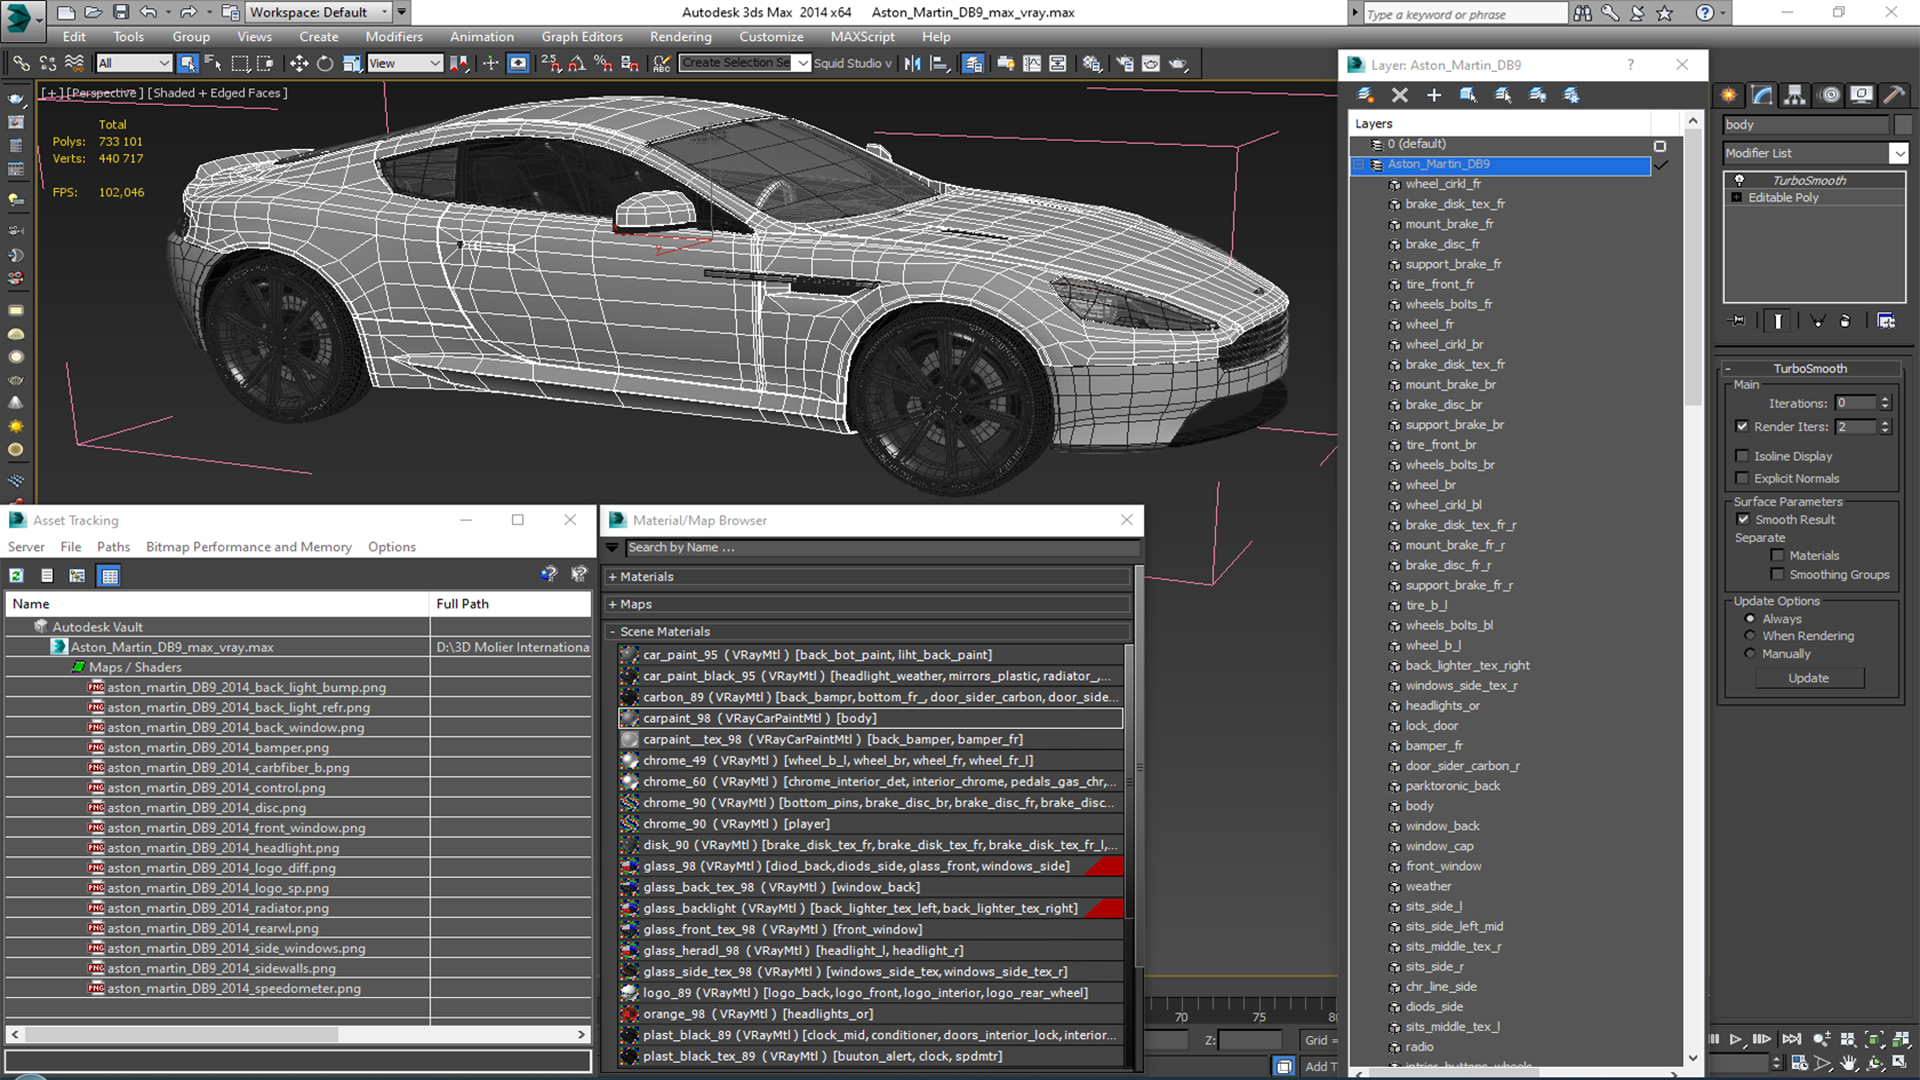1920x1080 pixels.
Task: Click Configure Modifier Sets icon
Action: pyautogui.click(x=1886, y=321)
